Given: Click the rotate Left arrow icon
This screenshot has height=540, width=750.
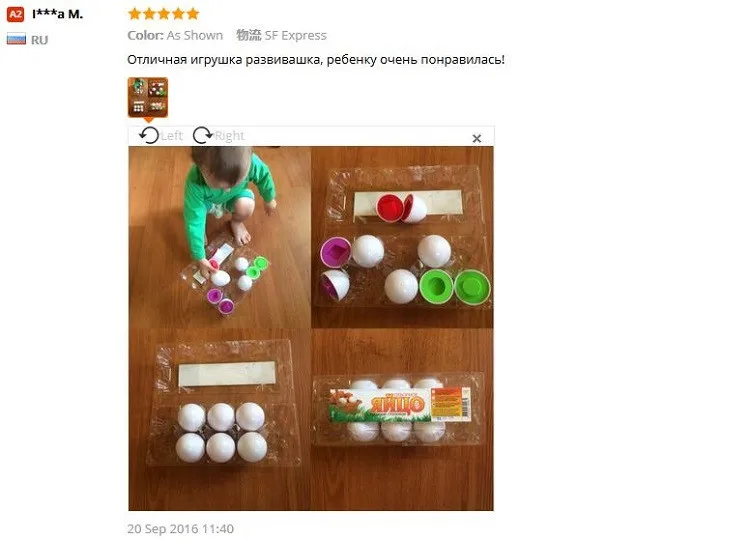Looking at the screenshot, I should tap(149, 135).
